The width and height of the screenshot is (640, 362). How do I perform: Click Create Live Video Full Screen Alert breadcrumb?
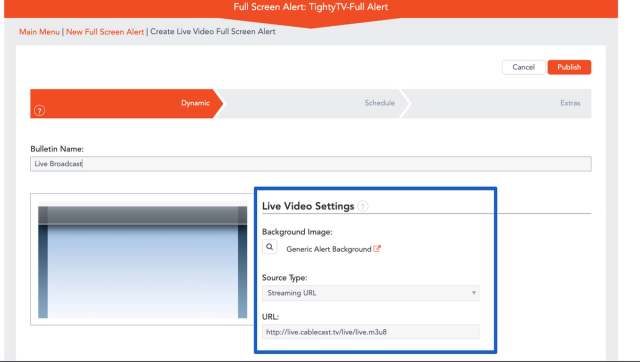pyautogui.click(x=213, y=31)
